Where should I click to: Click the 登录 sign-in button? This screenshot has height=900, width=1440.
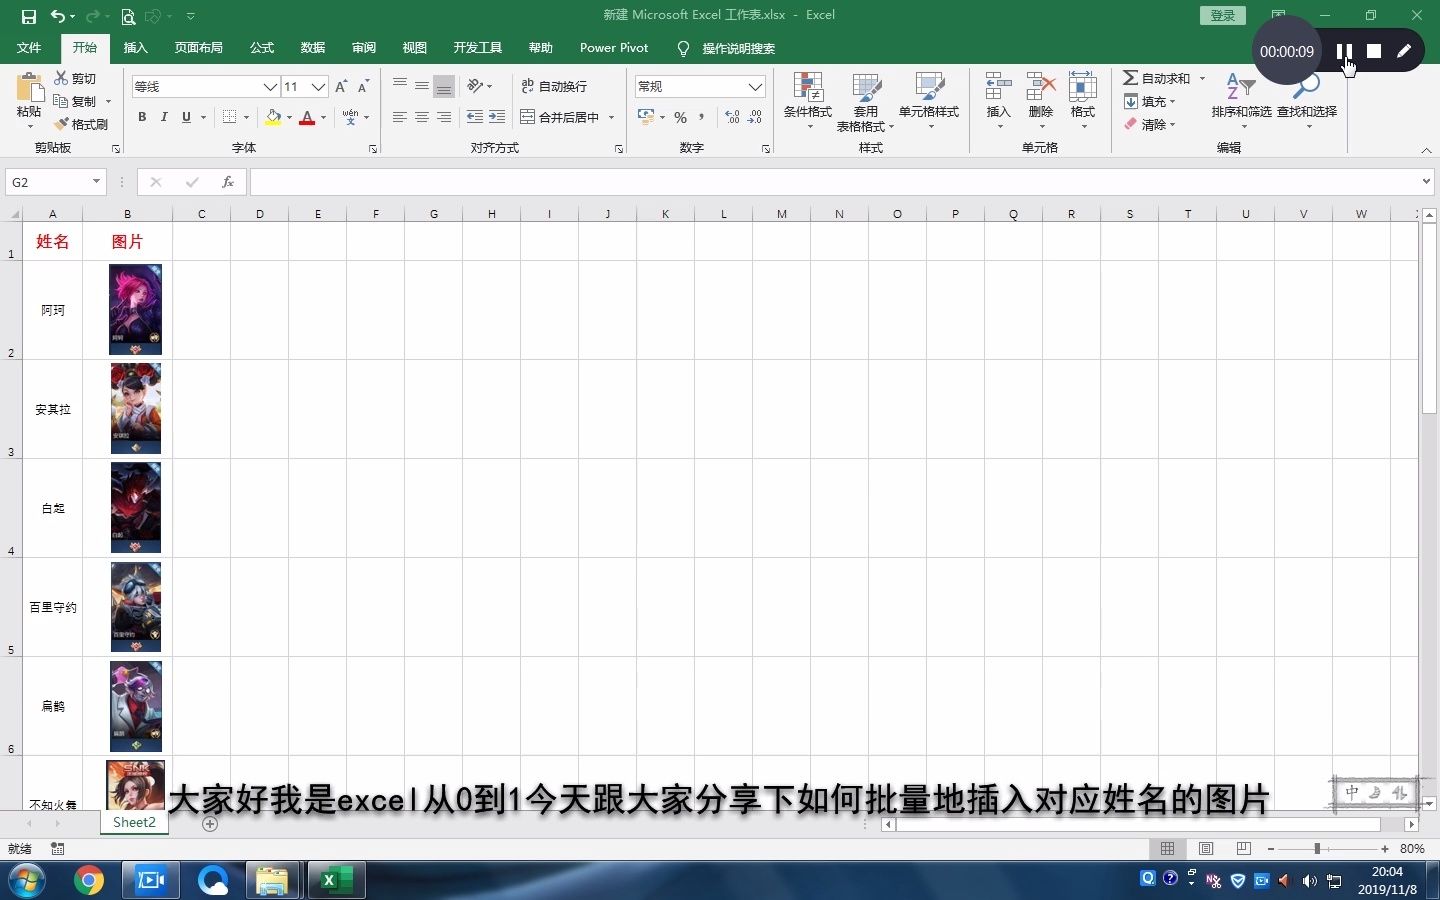1223,15
